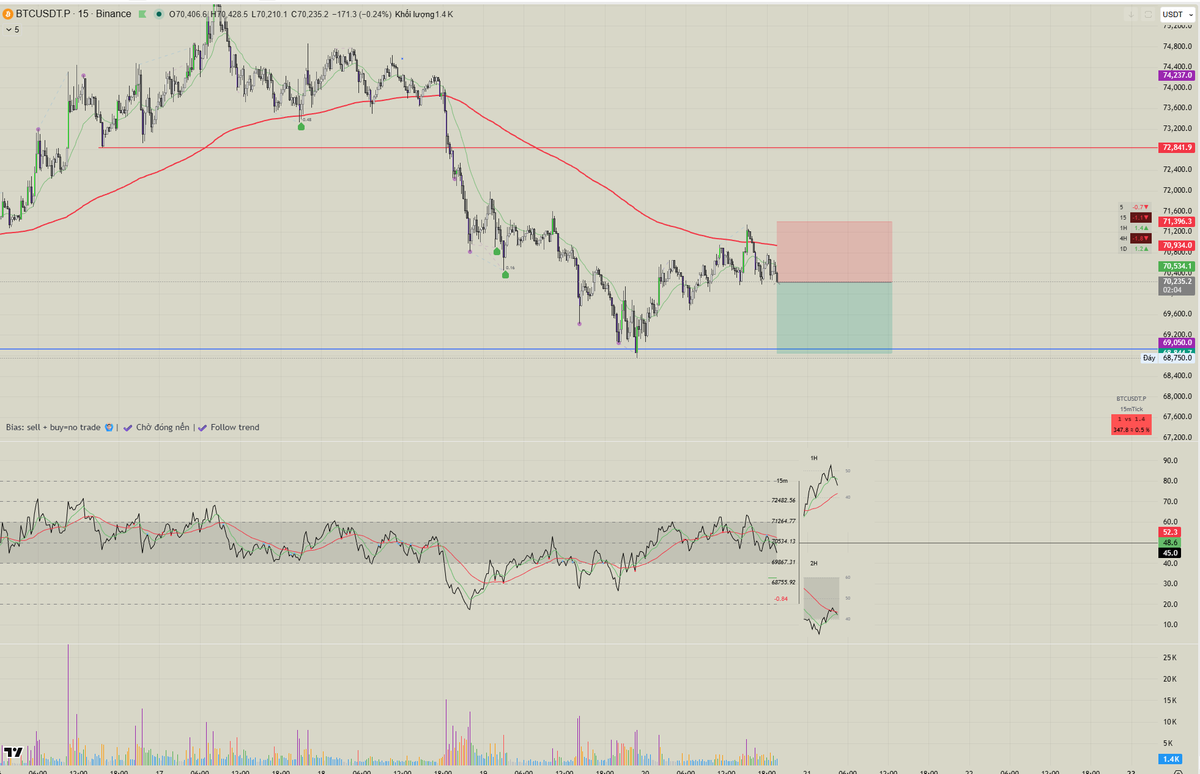Click the 70,934.0 red price label
Screen dimensions: 1200x774
tap(1177, 245)
